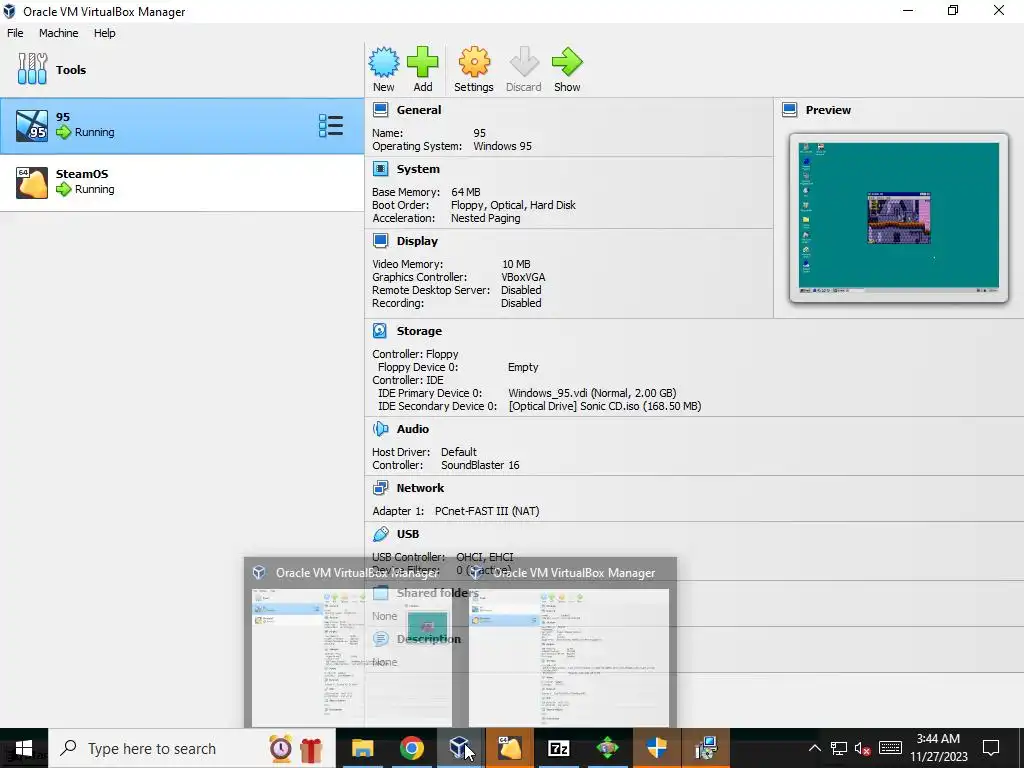Click the System section chip icon
The height and width of the screenshot is (768, 1024).
[380, 168]
